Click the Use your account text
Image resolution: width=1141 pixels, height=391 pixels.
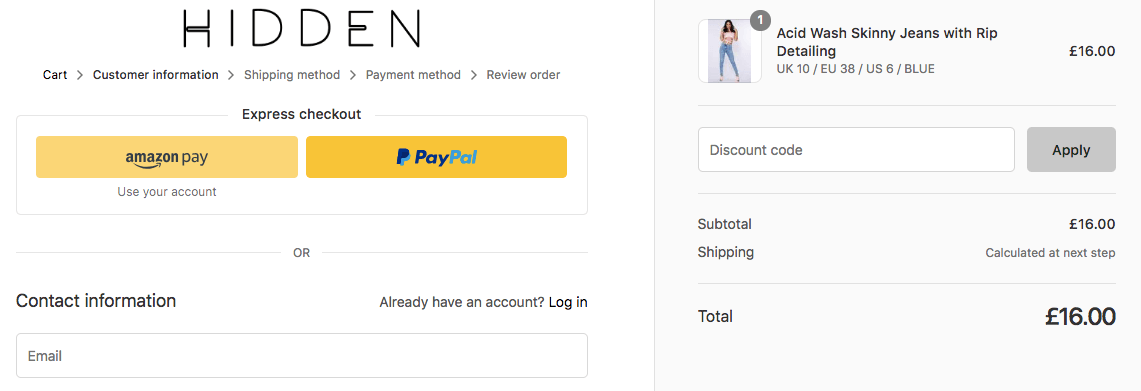167,192
